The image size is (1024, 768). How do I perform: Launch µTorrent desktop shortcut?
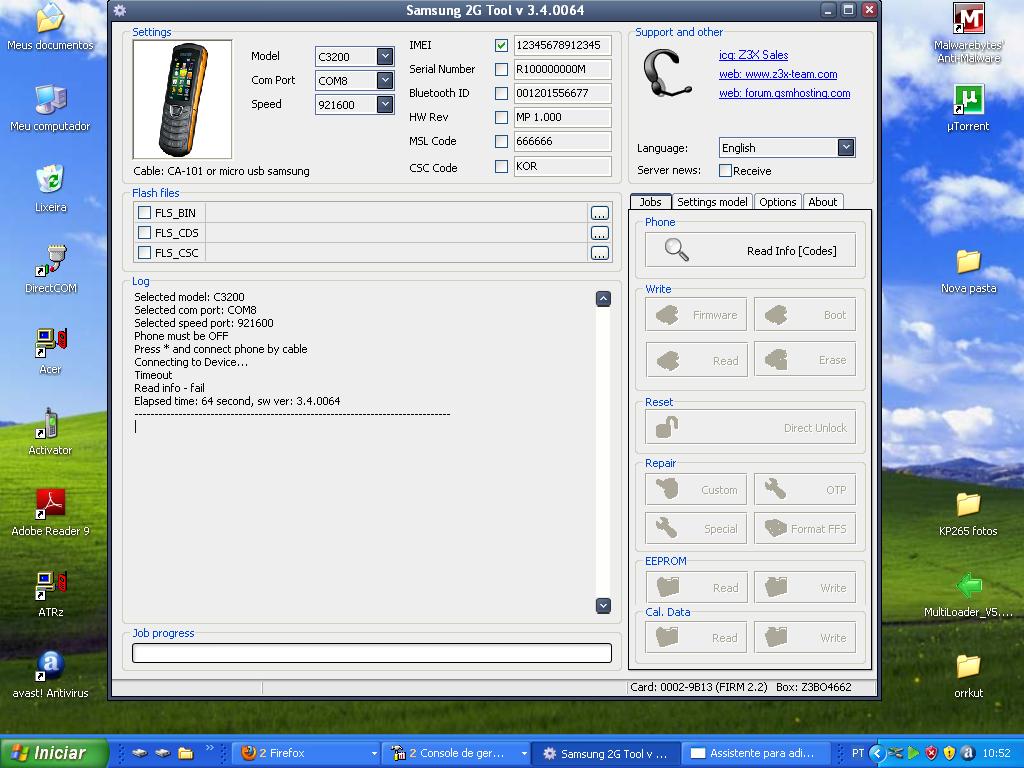click(968, 108)
